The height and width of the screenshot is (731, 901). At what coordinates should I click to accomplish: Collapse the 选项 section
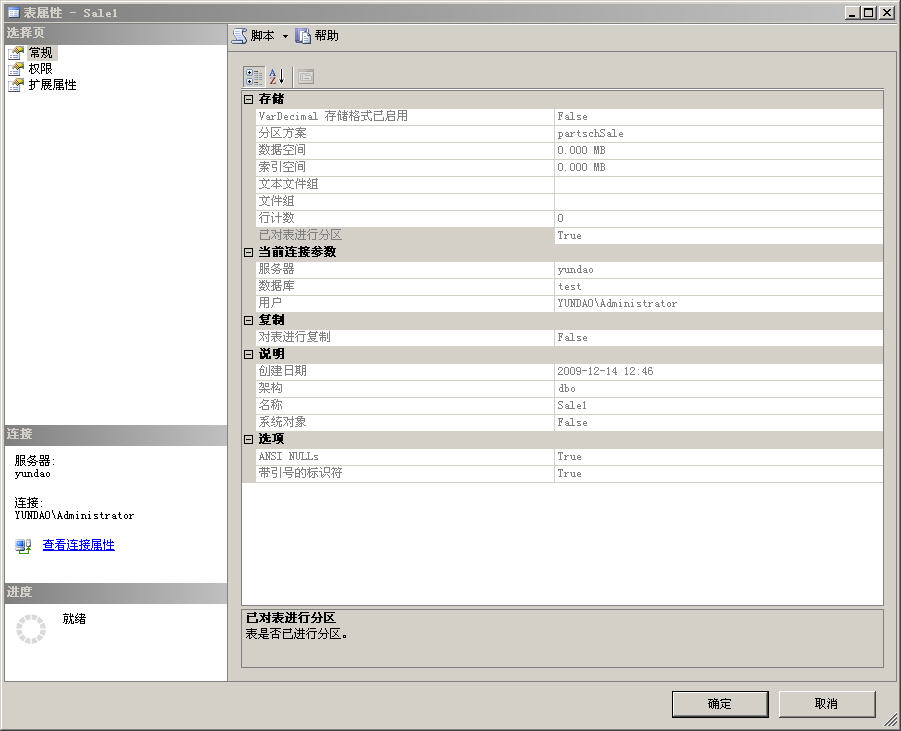pyautogui.click(x=249, y=439)
